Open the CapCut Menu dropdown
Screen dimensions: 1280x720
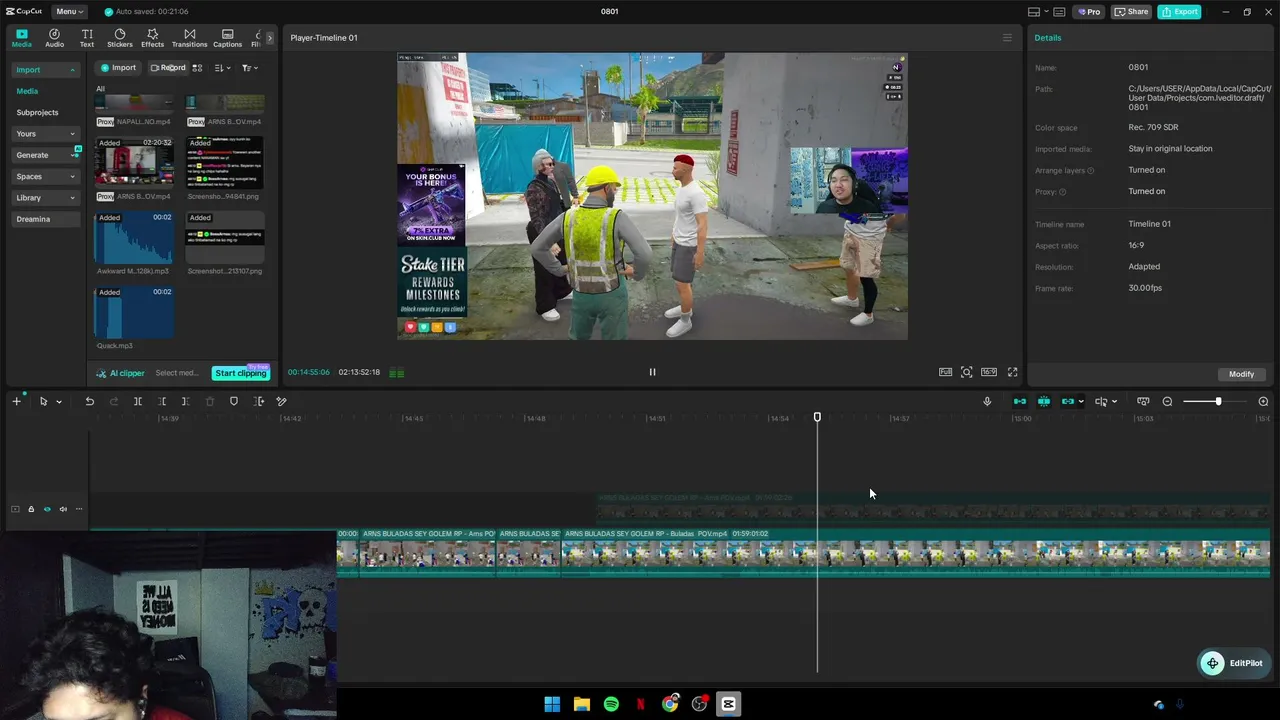69,12
